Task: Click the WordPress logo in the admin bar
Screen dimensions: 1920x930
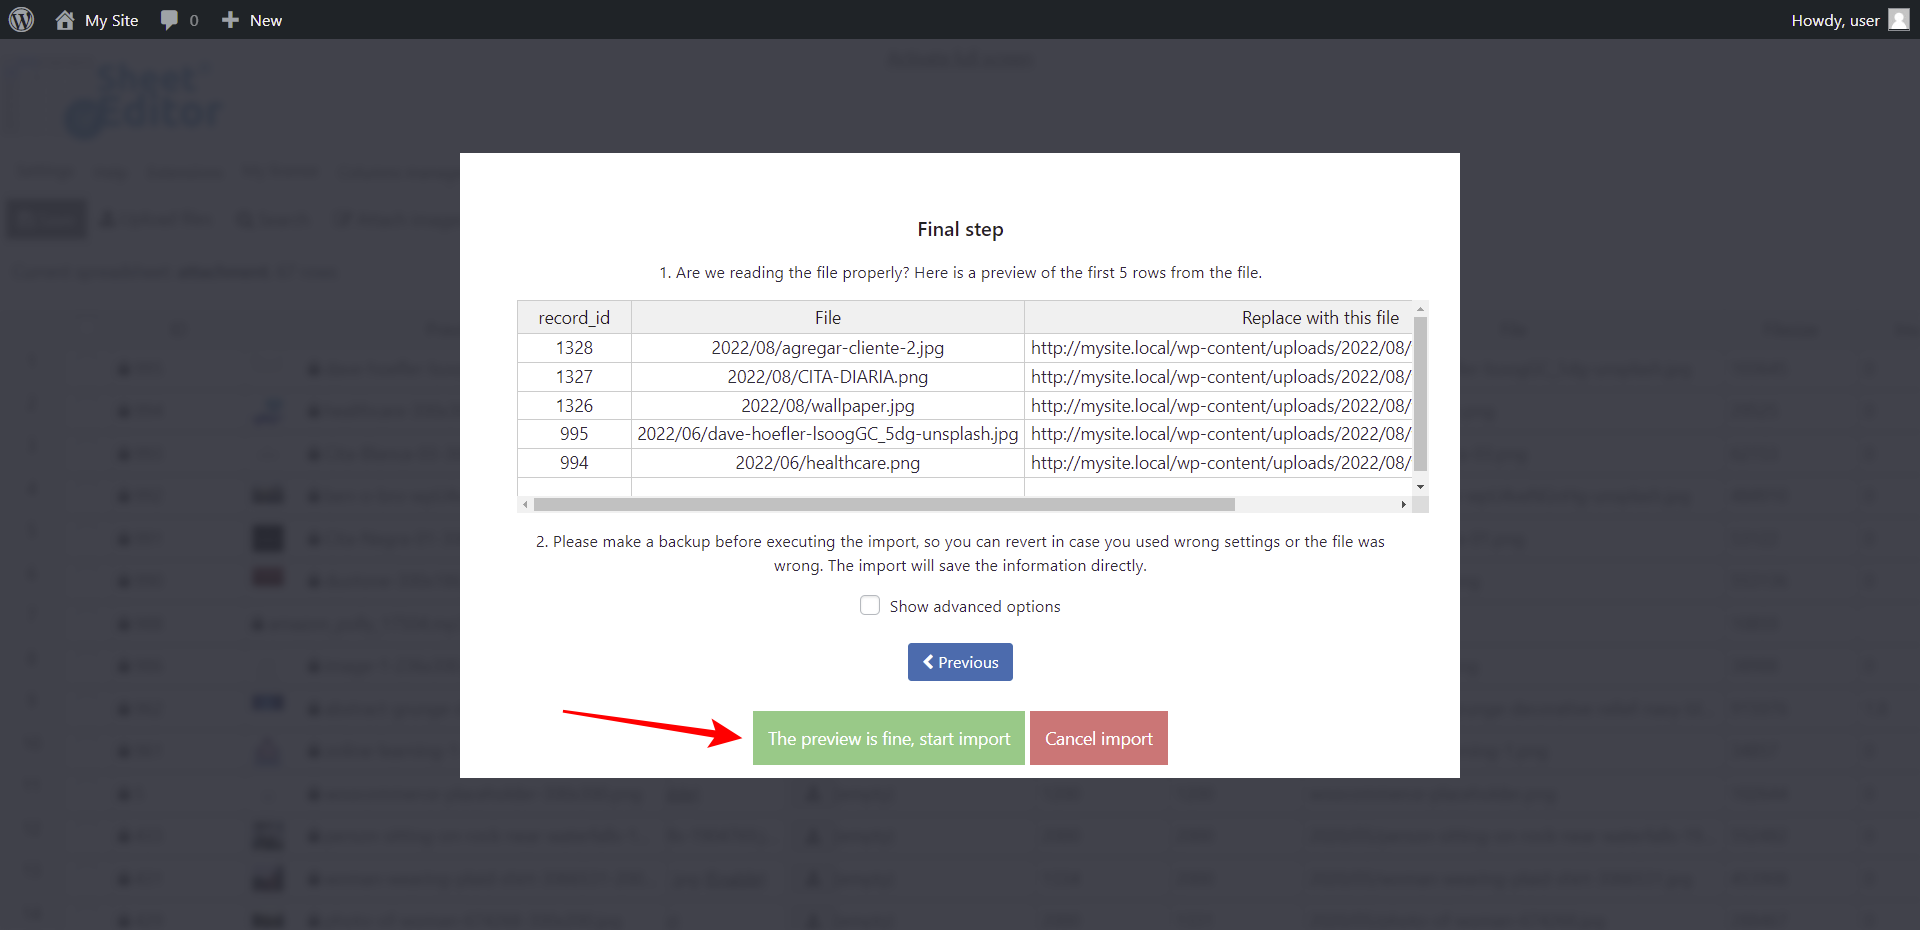Action: tap(21, 19)
